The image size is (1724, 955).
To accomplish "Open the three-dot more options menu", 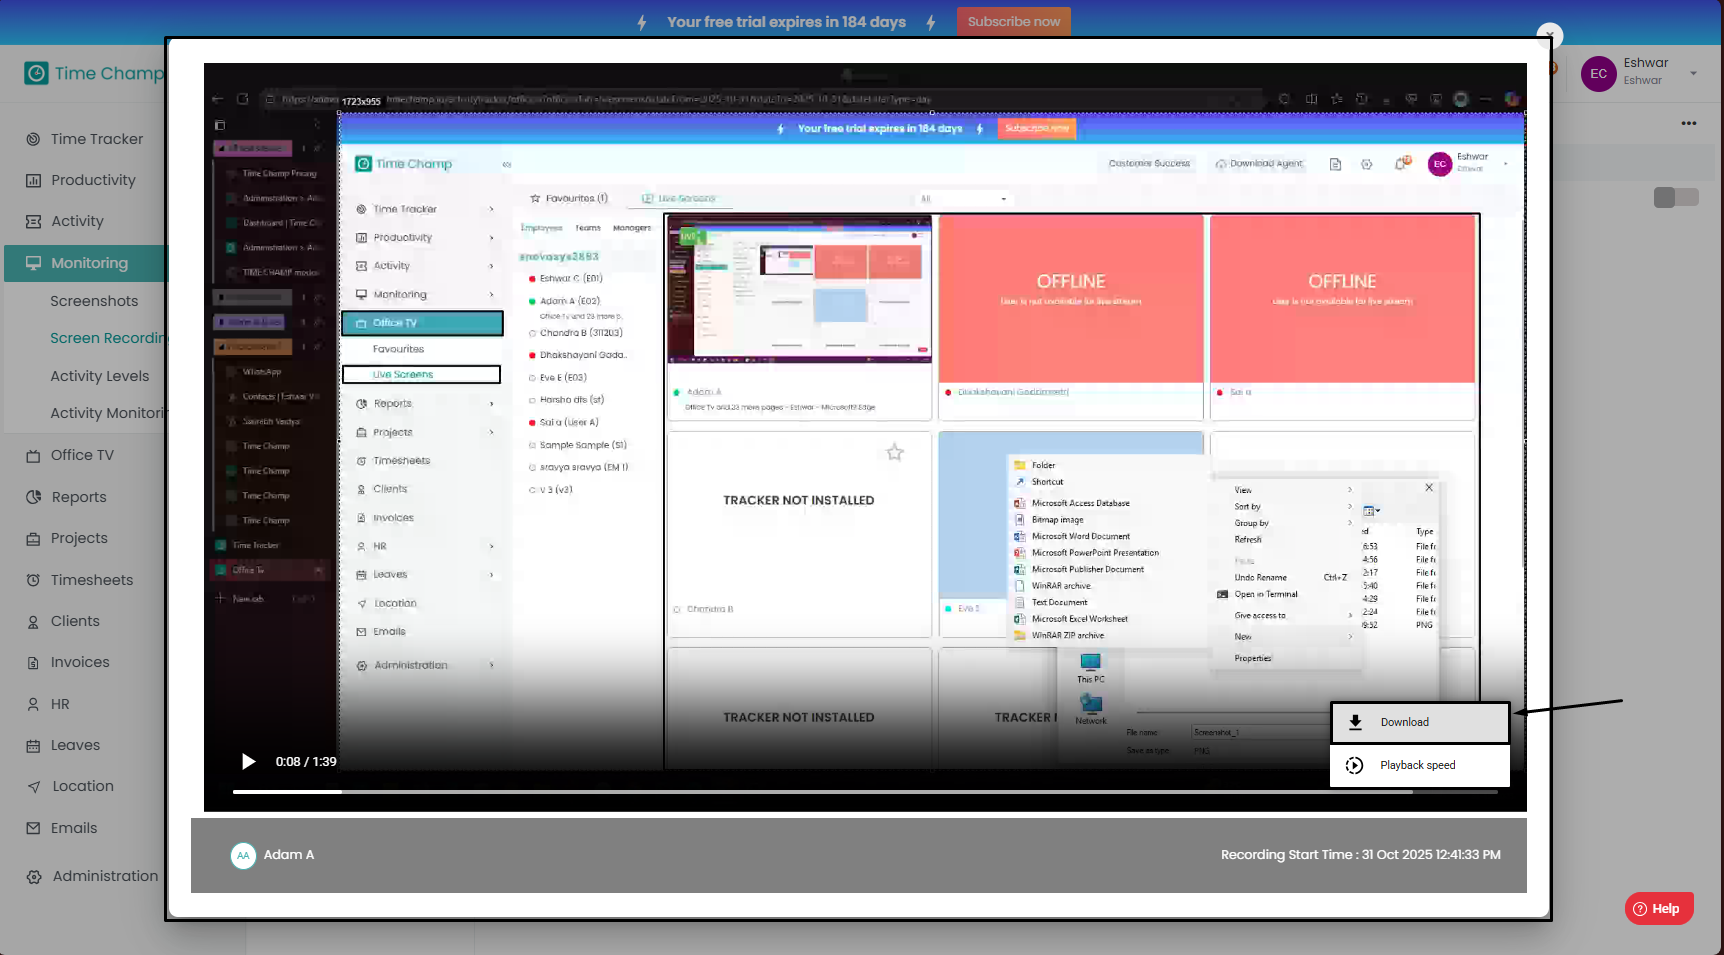I will [1689, 123].
